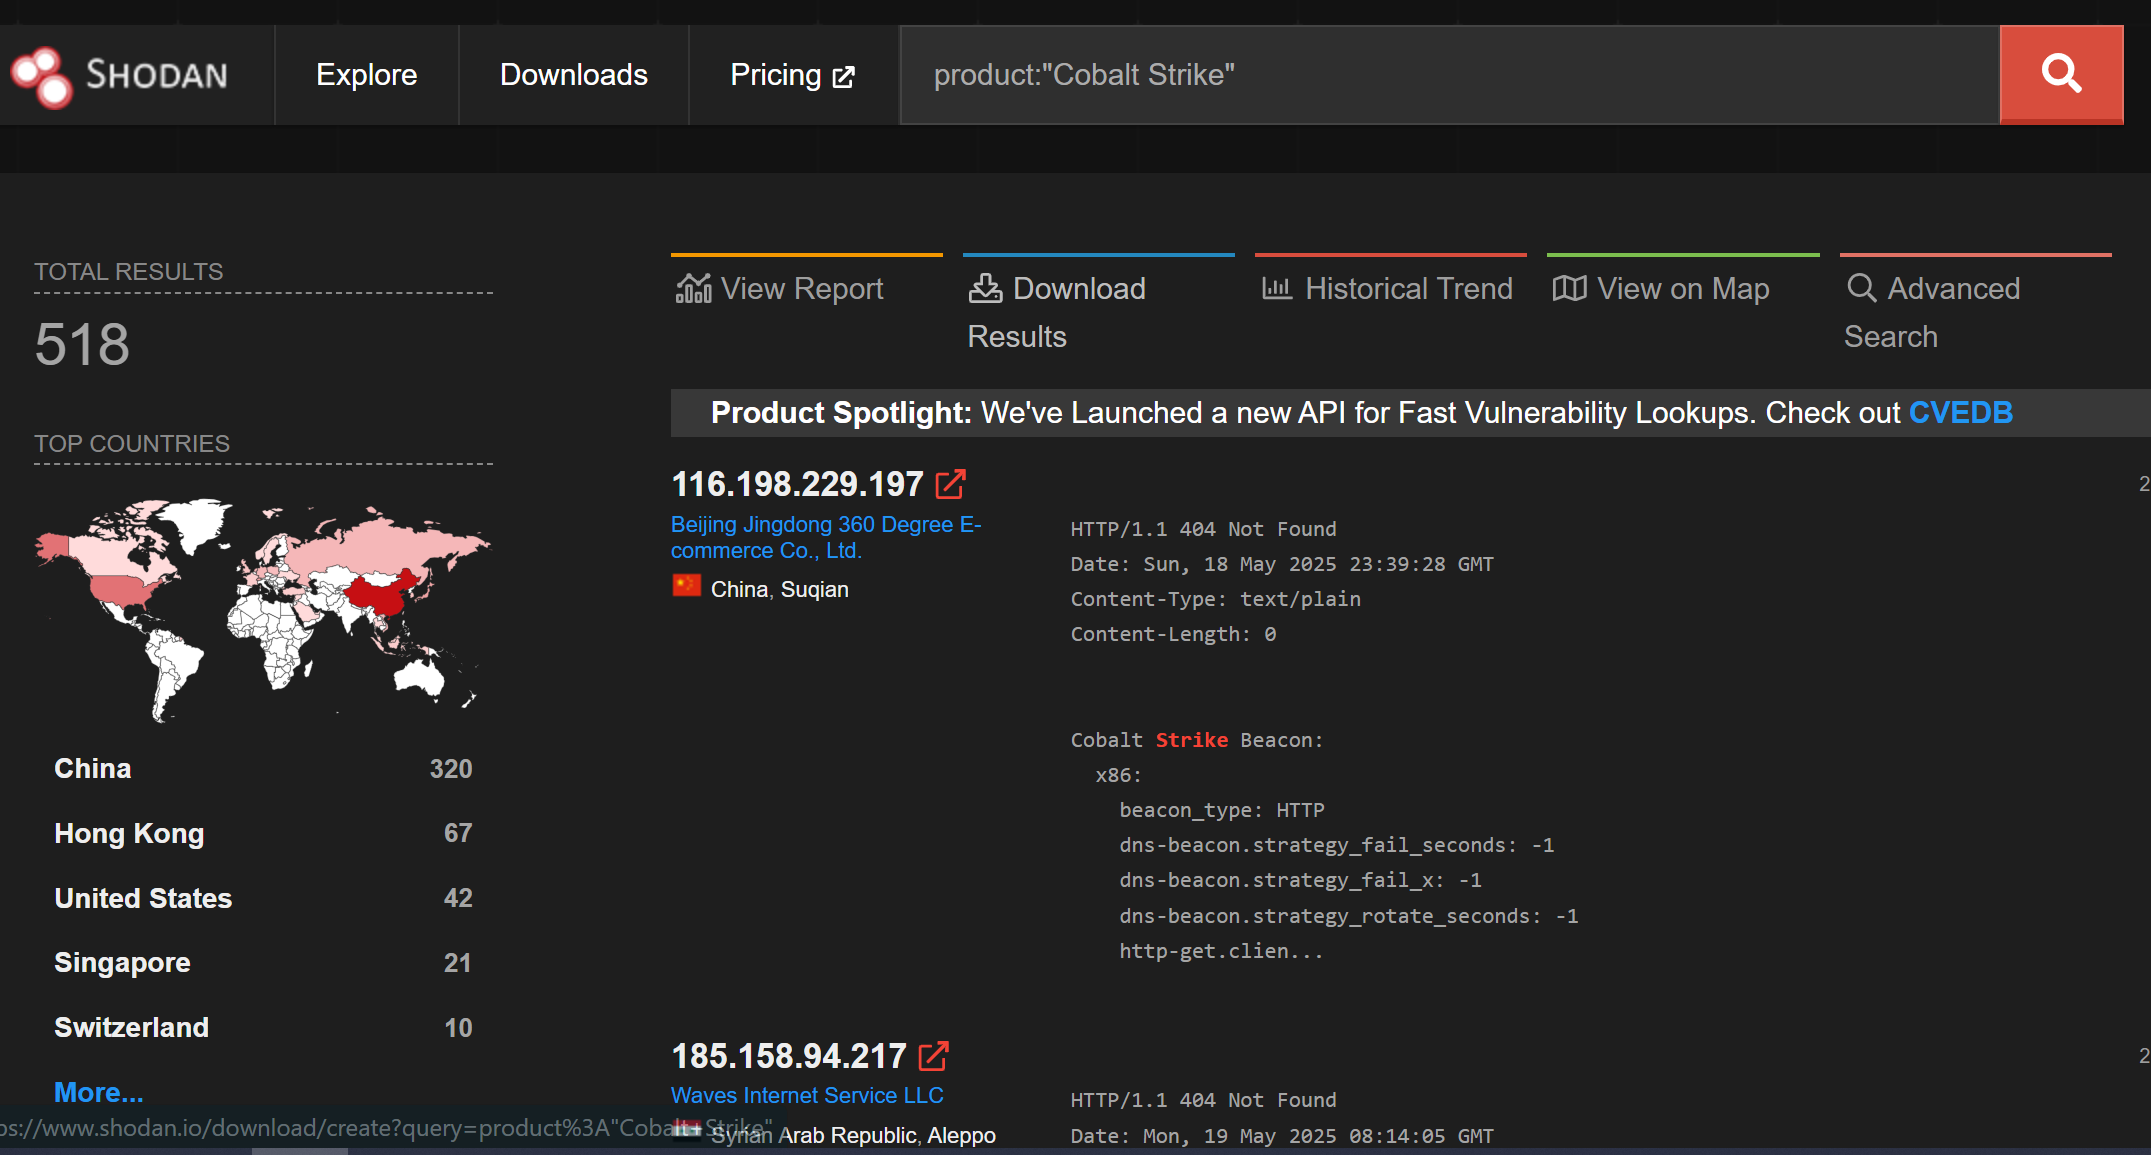Viewport: 2151px width, 1155px height.
Task: Click 'Date: Mon, 19 May 2025 08:14:05 GMT'
Action: tap(1282, 1136)
